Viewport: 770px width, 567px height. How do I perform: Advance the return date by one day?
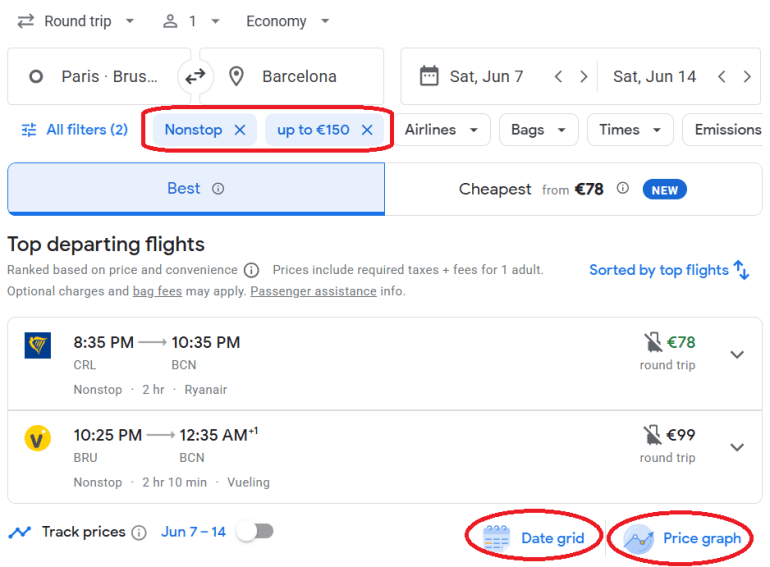tap(747, 76)
